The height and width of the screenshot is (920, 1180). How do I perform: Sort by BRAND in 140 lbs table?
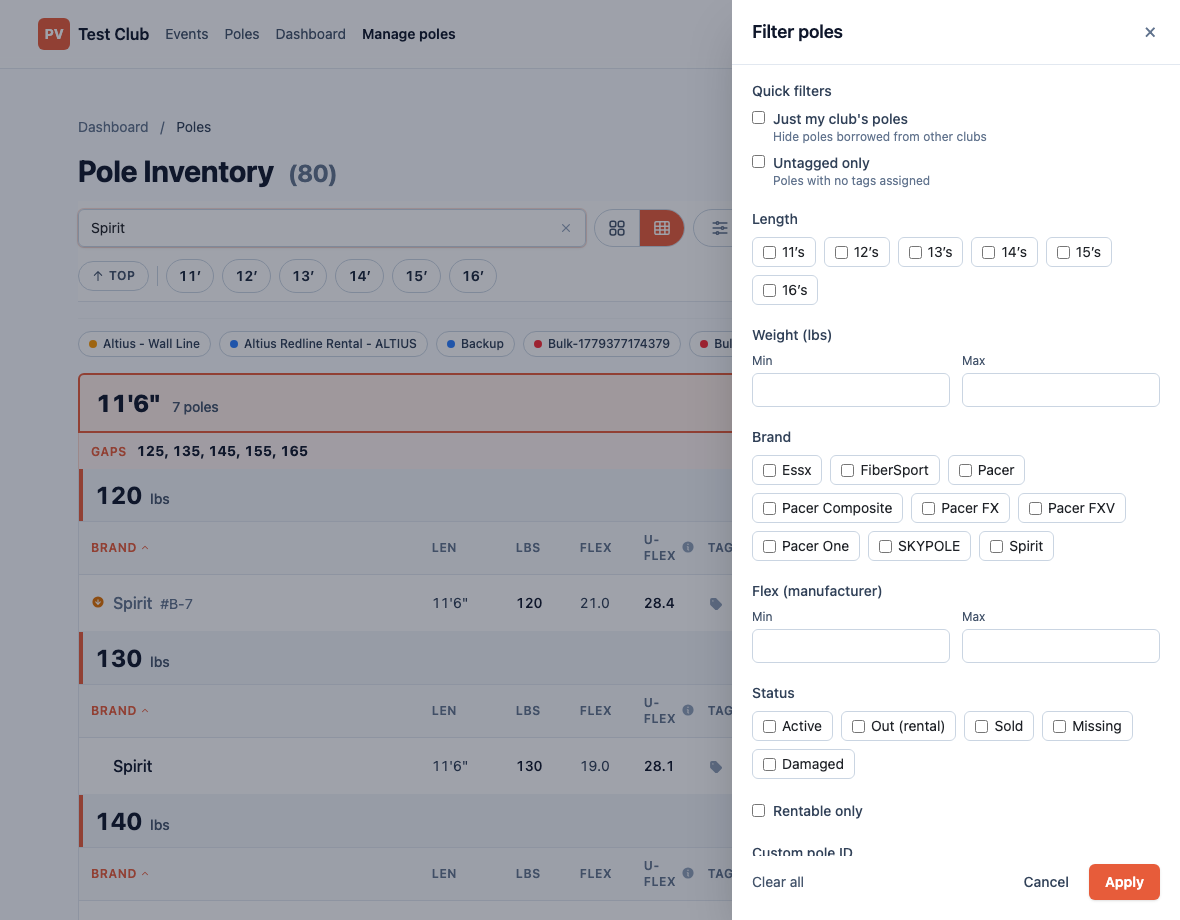[x=120, y=873]
